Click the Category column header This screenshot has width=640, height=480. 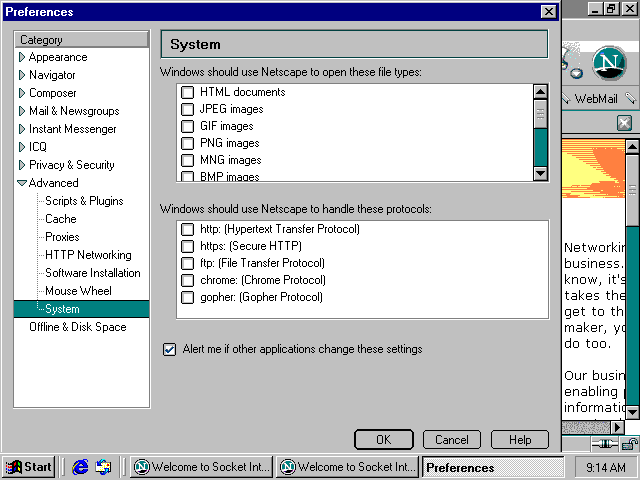tap(82, 40)
